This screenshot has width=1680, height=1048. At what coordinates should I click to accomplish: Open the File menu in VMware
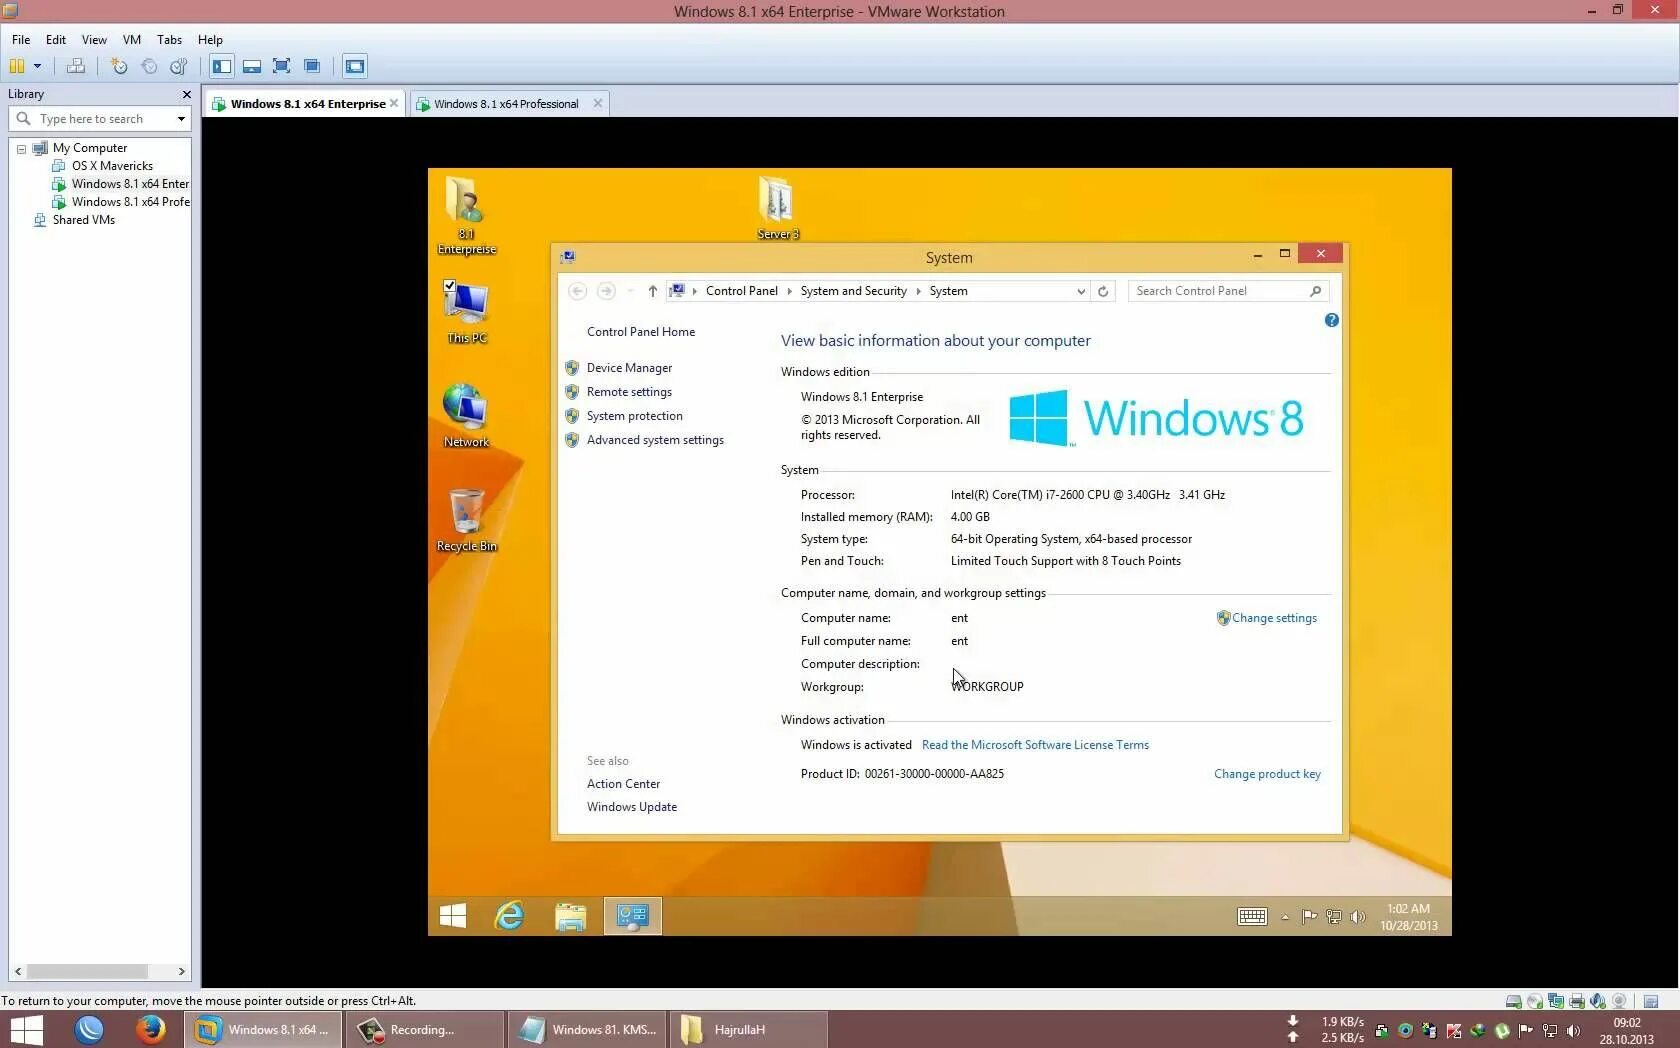pyautogui.click(x=21, y=40)
